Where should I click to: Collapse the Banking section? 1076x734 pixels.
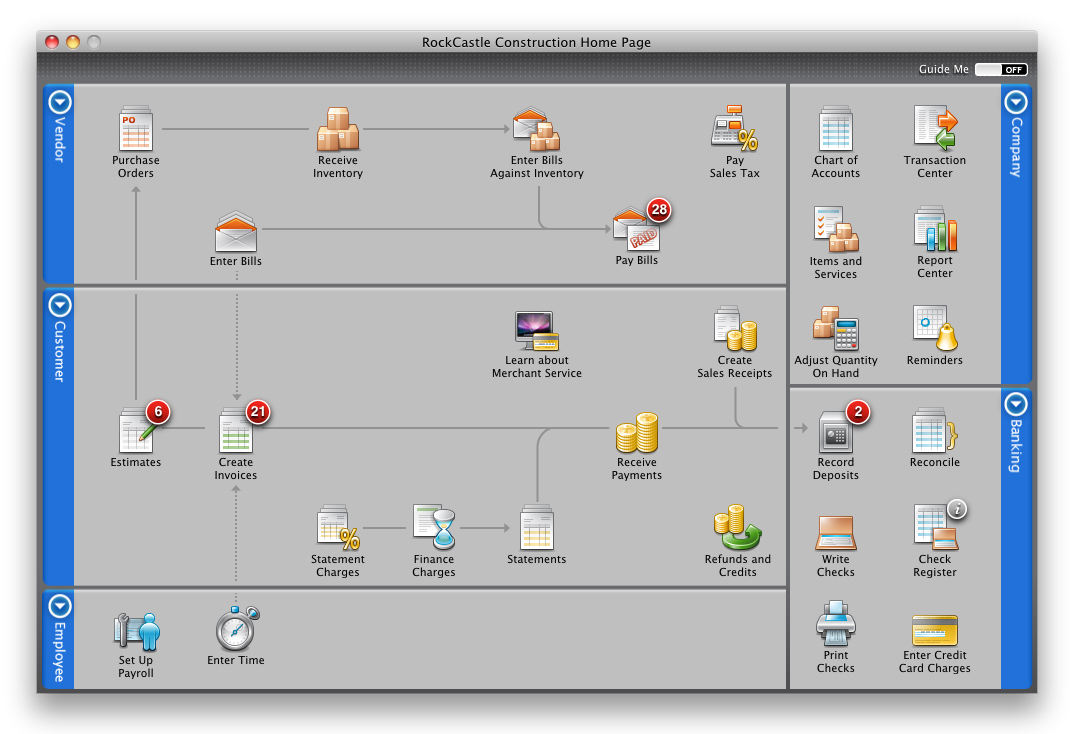tap(1015, 405)
